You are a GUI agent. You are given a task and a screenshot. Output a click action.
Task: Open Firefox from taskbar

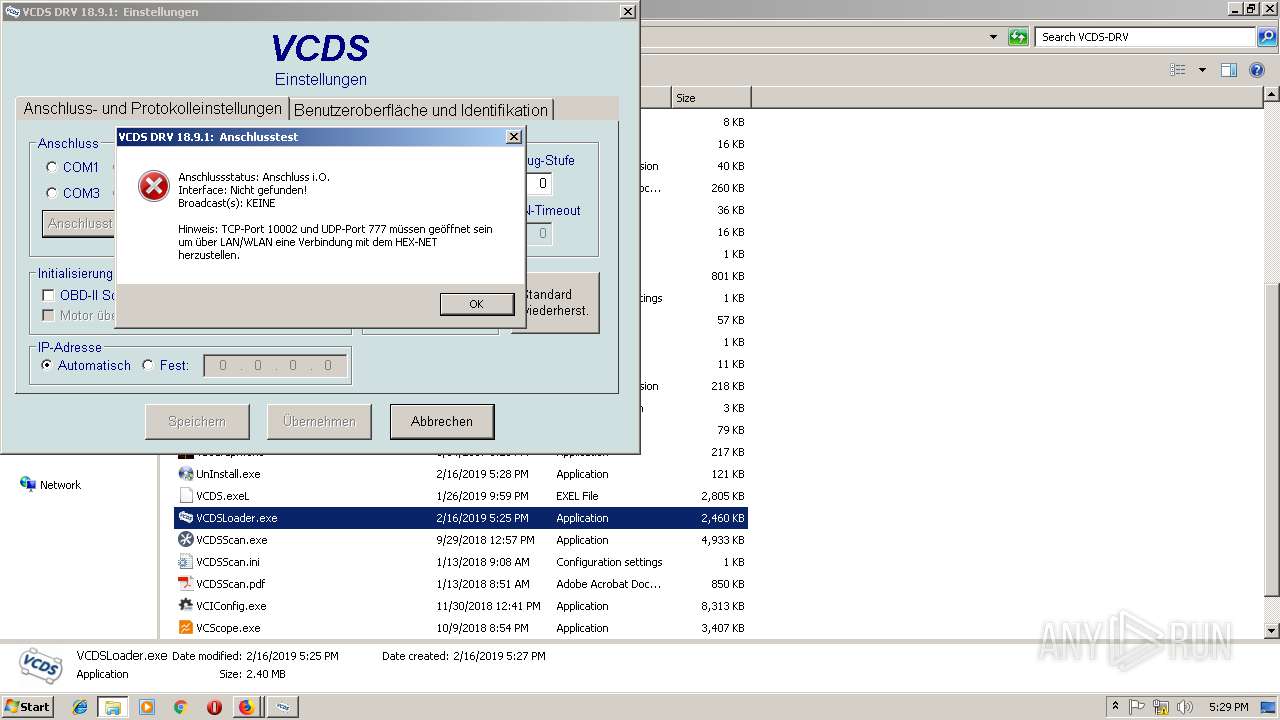point(246,707)
